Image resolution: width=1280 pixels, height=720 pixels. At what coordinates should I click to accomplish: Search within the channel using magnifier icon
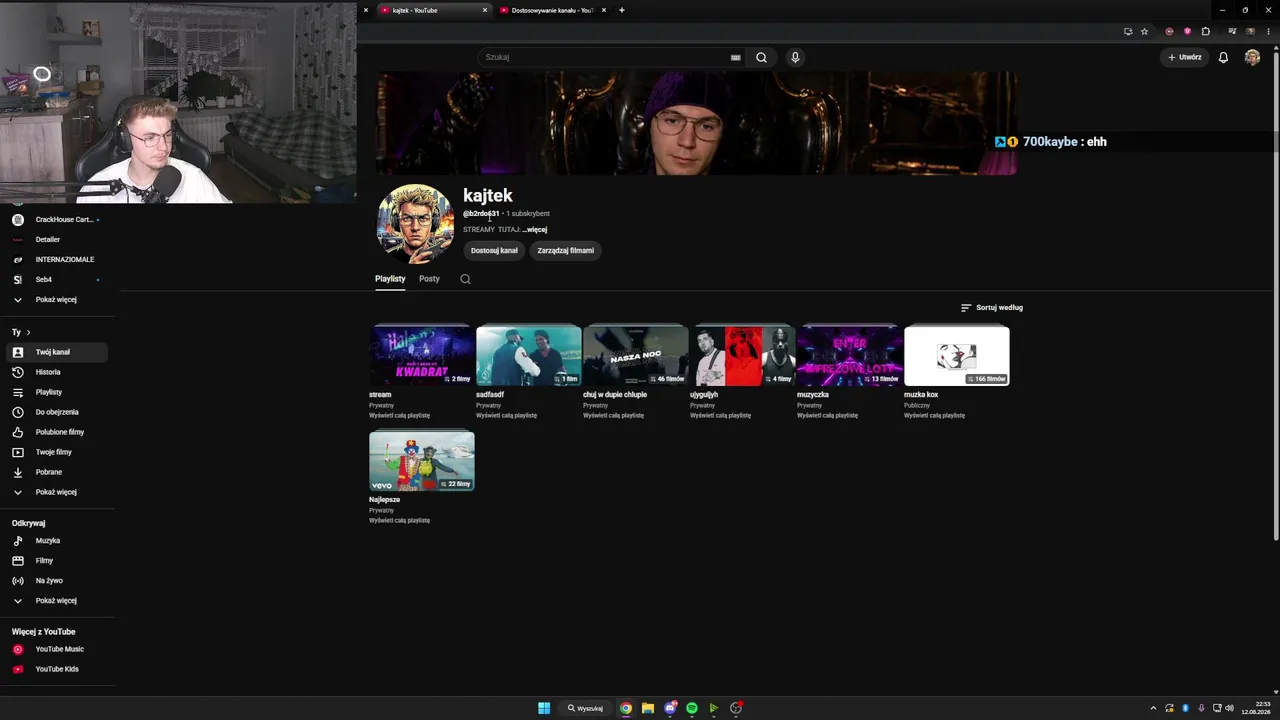coord(465,279)
